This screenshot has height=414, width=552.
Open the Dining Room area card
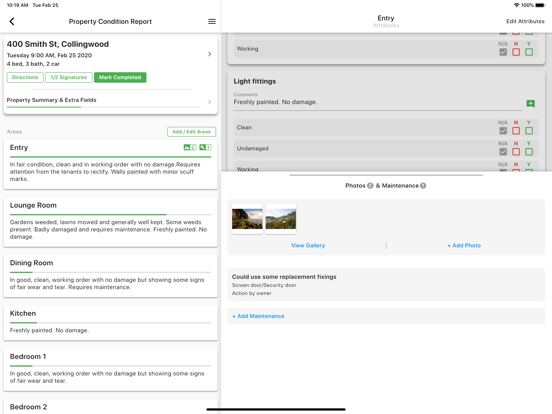[x=111, y=276]
